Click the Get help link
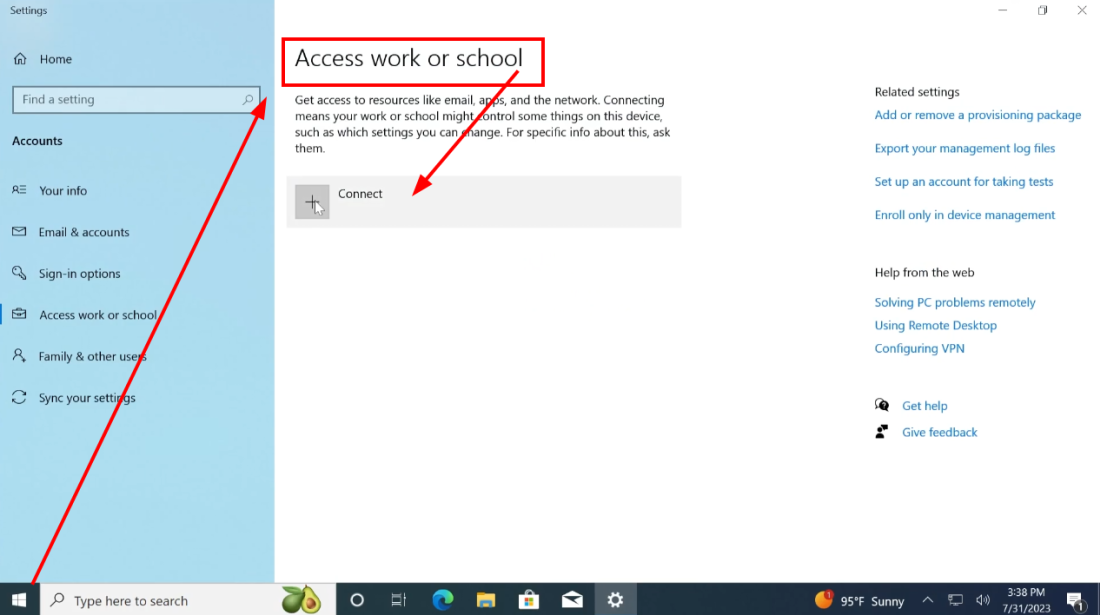 [x=924, y=406]
